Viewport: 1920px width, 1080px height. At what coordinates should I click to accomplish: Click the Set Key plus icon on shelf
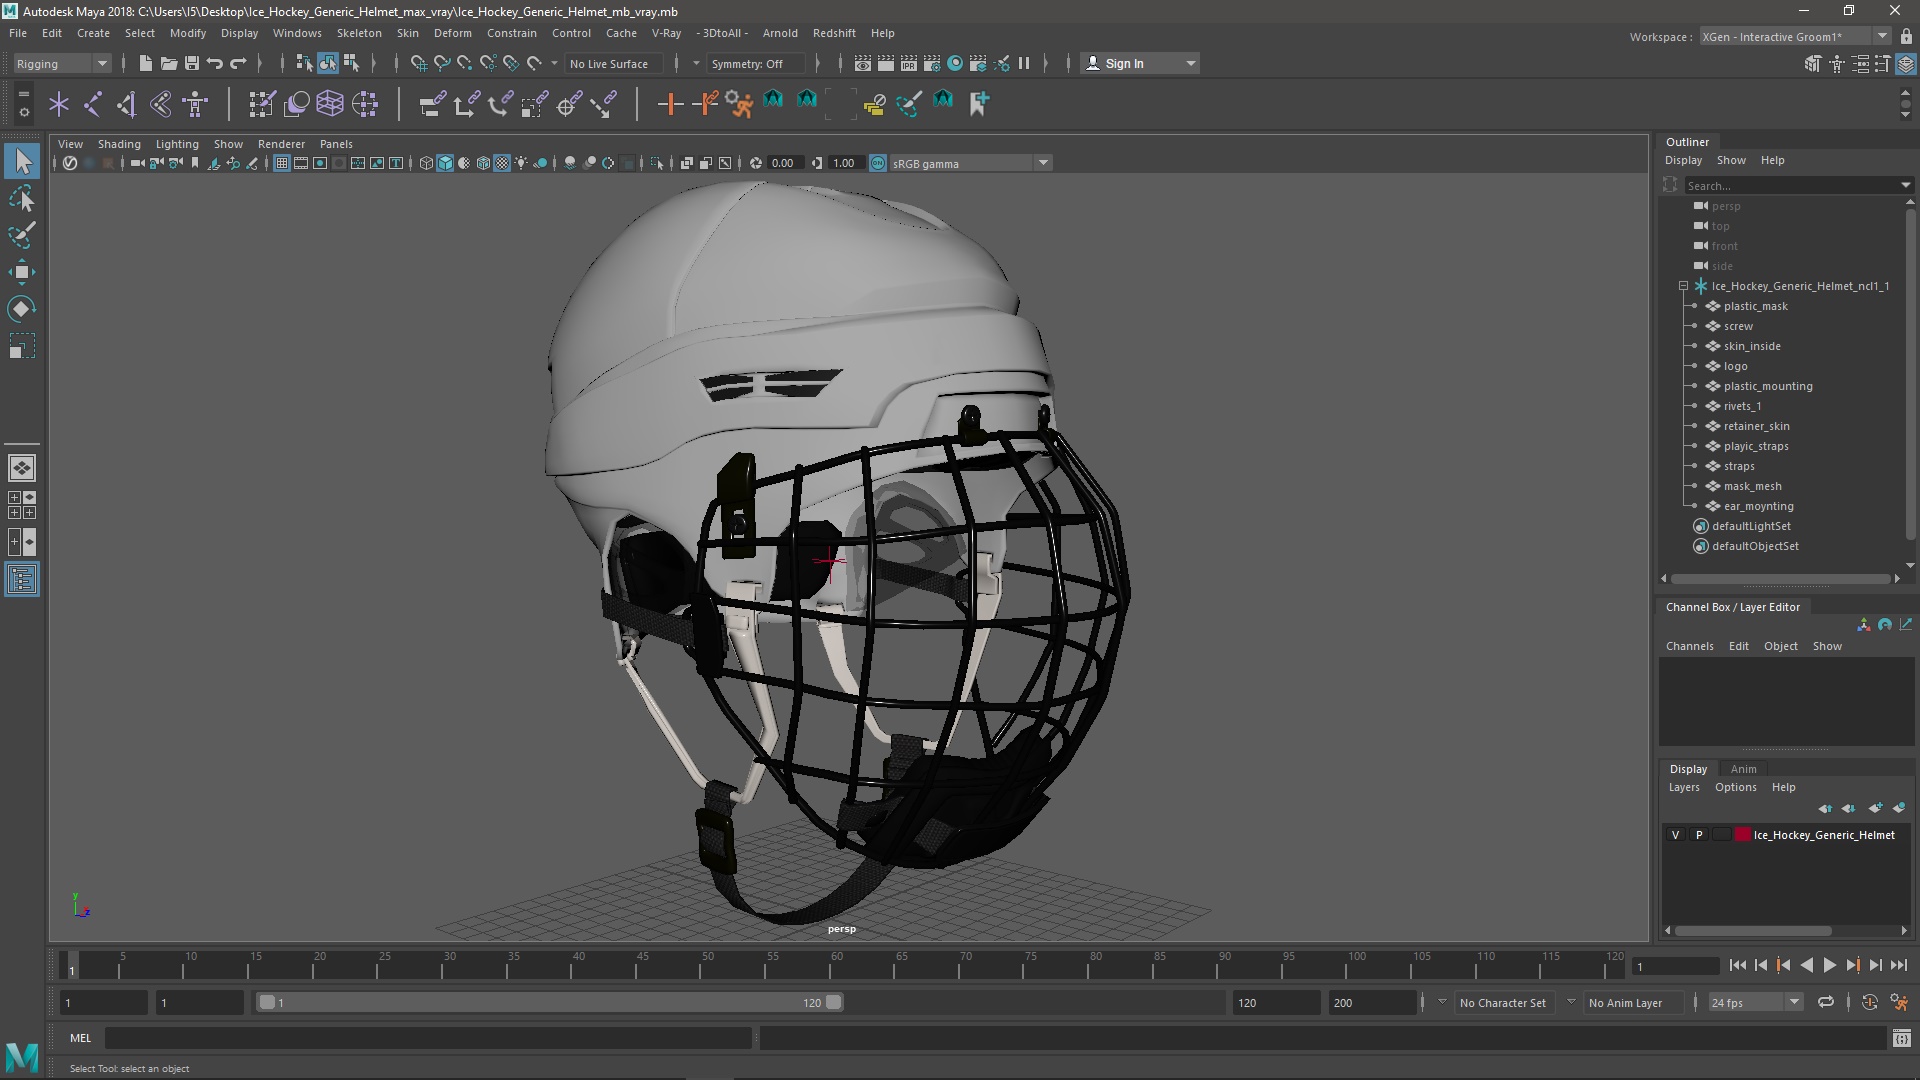point(670,103)
